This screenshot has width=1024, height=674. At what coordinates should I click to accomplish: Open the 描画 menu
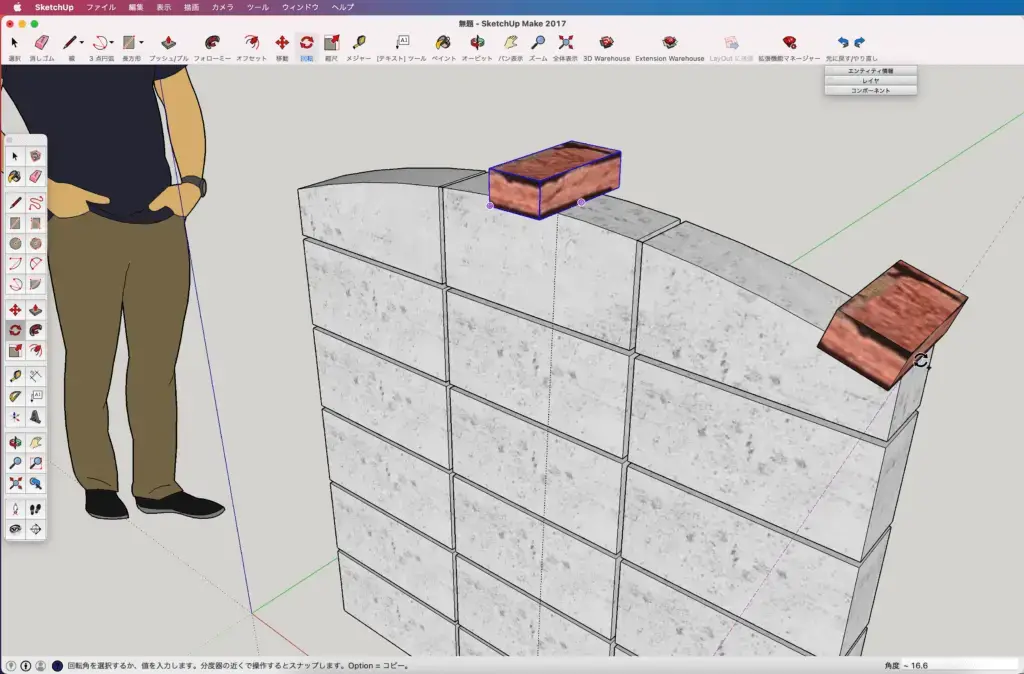click(x=191, y=7)
